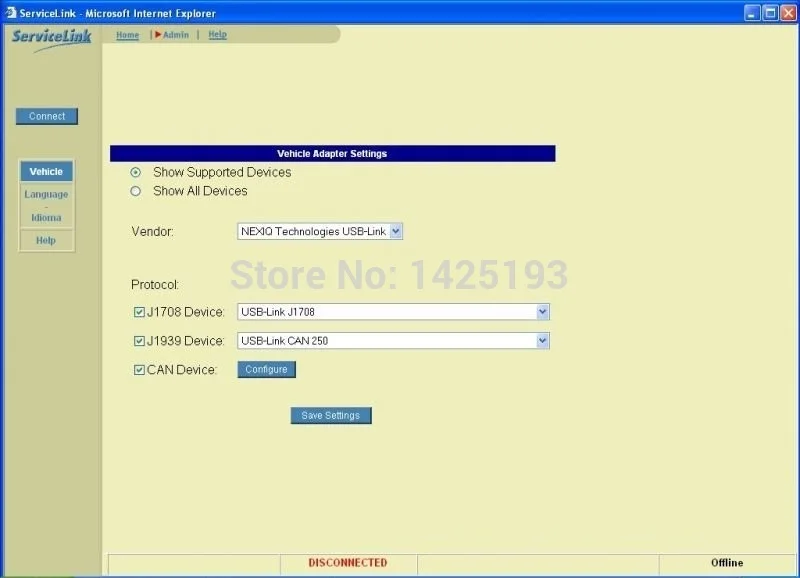
Task: Open the Vendor dropdown
Action: tap(320, 232)
